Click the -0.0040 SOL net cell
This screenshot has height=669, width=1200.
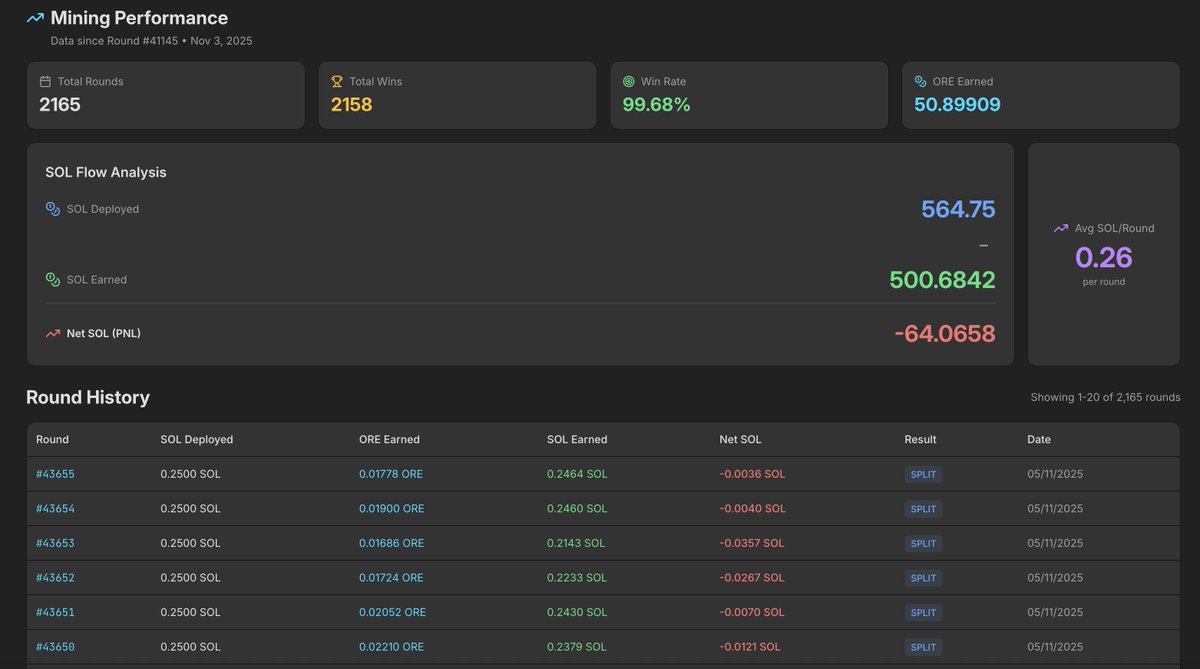753,509
